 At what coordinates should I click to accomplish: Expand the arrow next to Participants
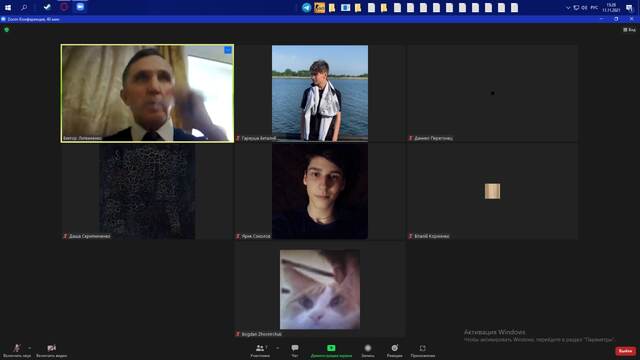pos(278,348)
